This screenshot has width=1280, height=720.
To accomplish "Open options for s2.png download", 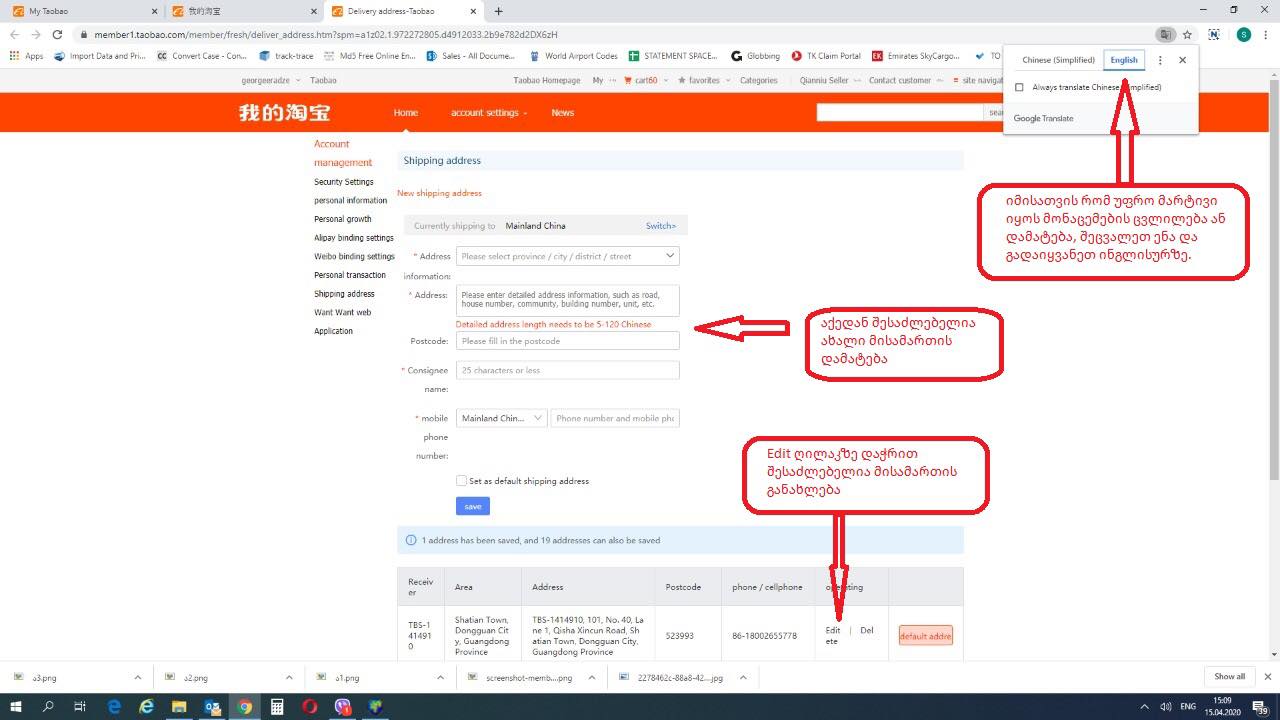I will [290, 677].
